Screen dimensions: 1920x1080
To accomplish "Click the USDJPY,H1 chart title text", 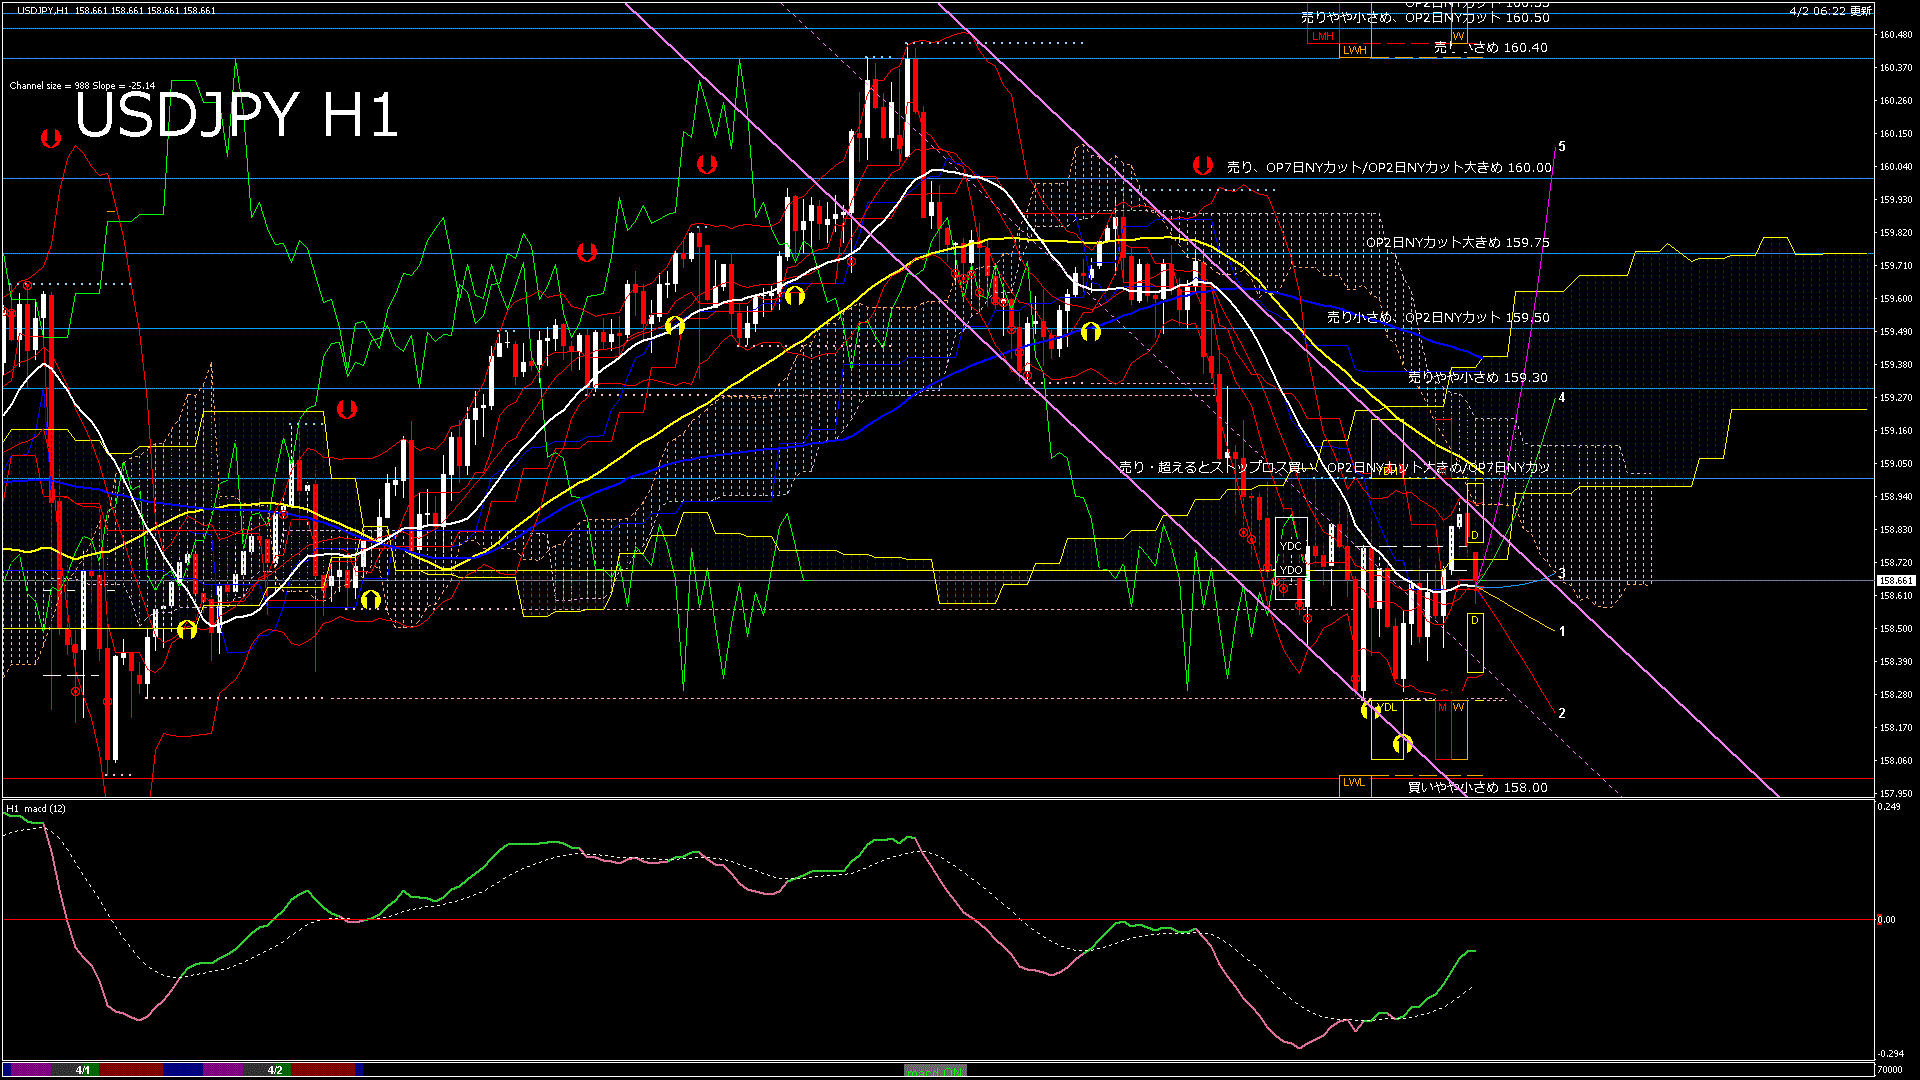I will (x=44, y=10).
